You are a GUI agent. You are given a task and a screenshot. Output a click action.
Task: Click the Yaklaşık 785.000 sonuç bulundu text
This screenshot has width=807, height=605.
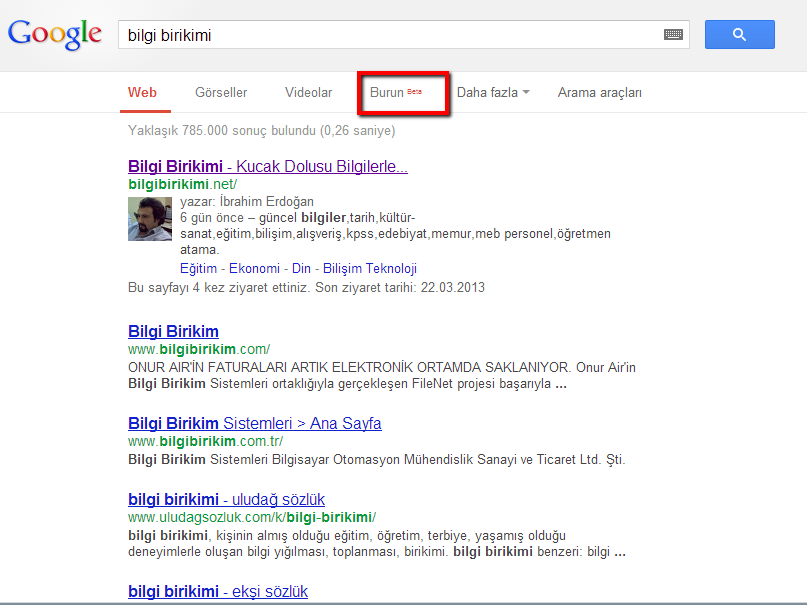261,131
